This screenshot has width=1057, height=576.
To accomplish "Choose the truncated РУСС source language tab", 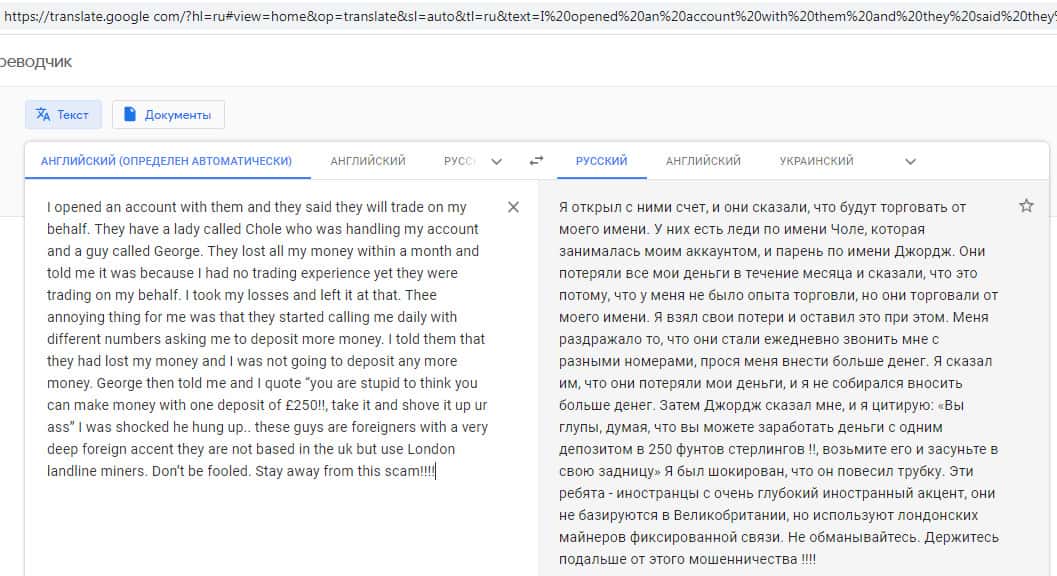I will (x=459, y=161).
